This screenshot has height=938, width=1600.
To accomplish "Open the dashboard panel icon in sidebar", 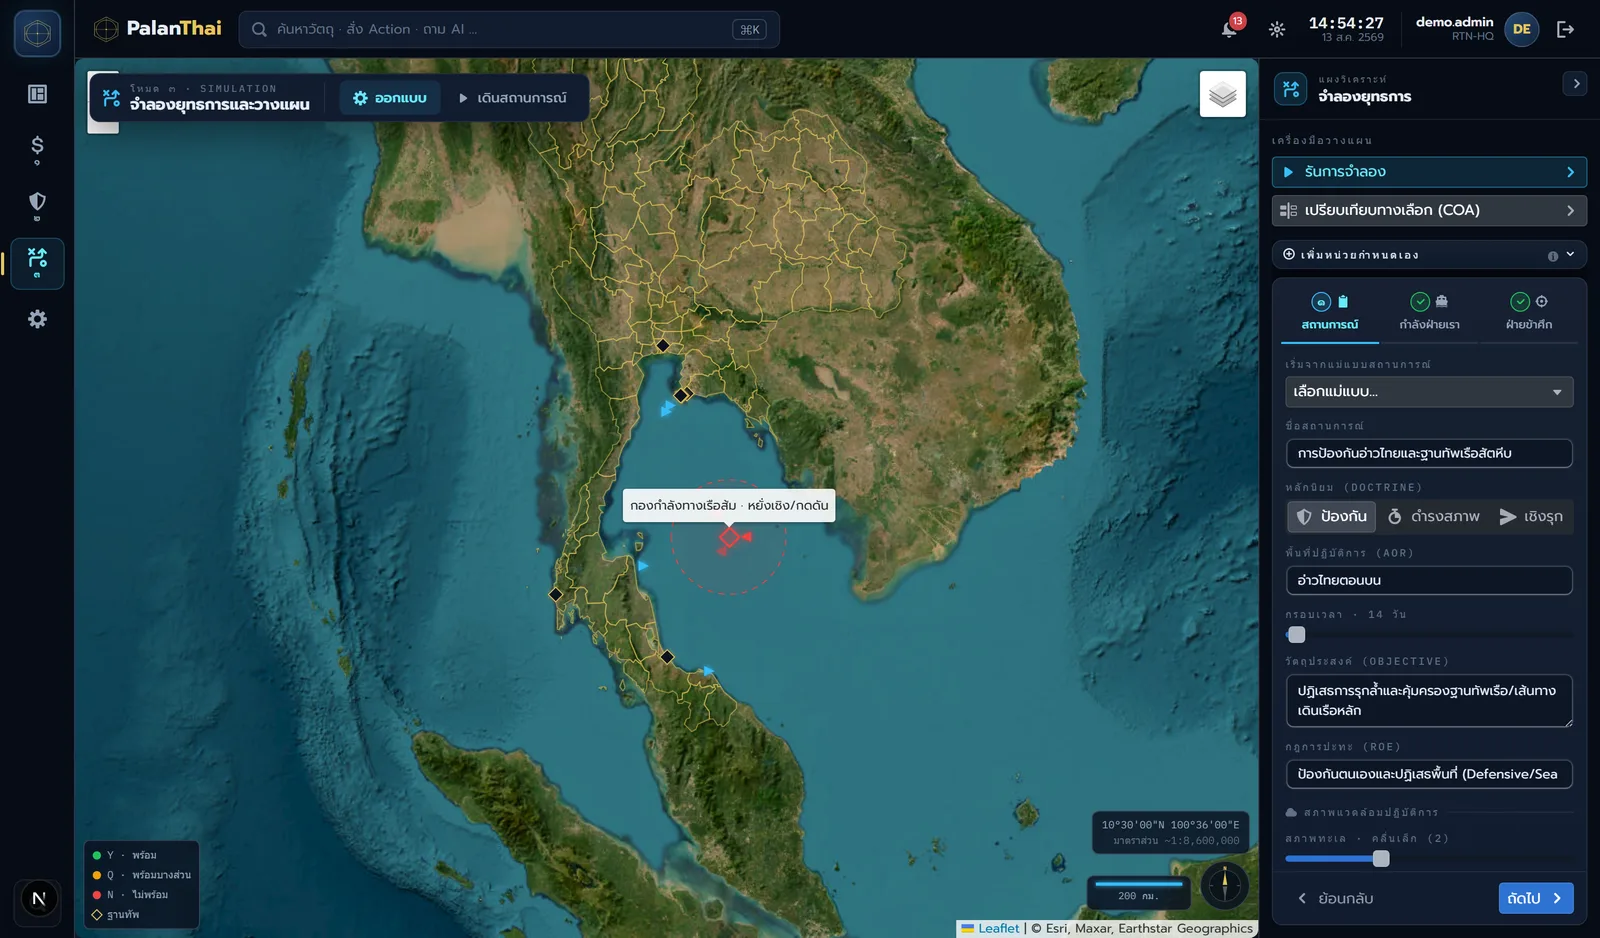I will [37, 94].
